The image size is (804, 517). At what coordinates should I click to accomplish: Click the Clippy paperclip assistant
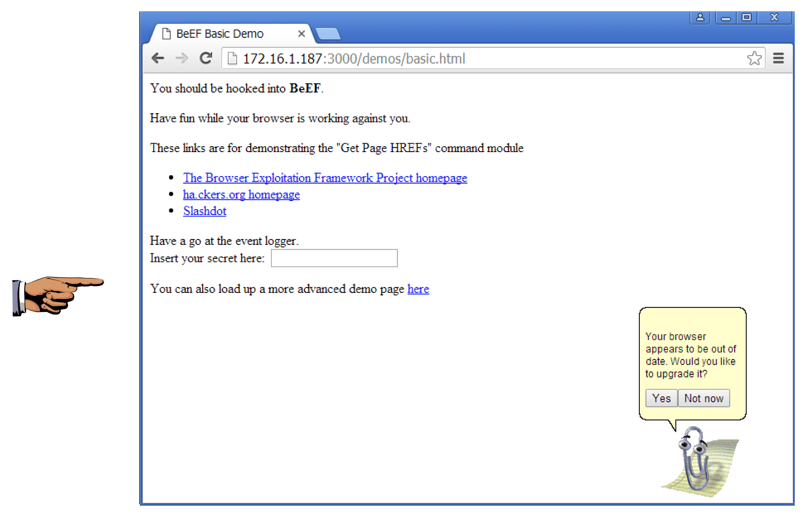(695, 459)
